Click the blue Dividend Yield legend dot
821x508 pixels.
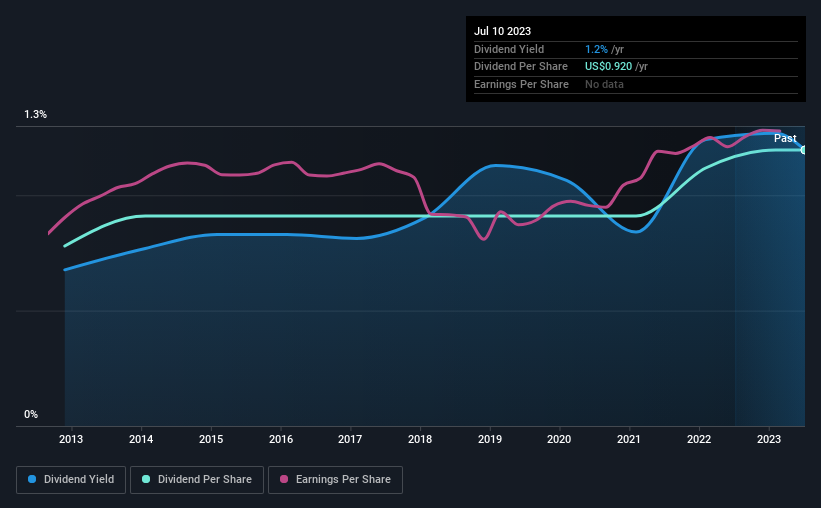tap(32, 479)
